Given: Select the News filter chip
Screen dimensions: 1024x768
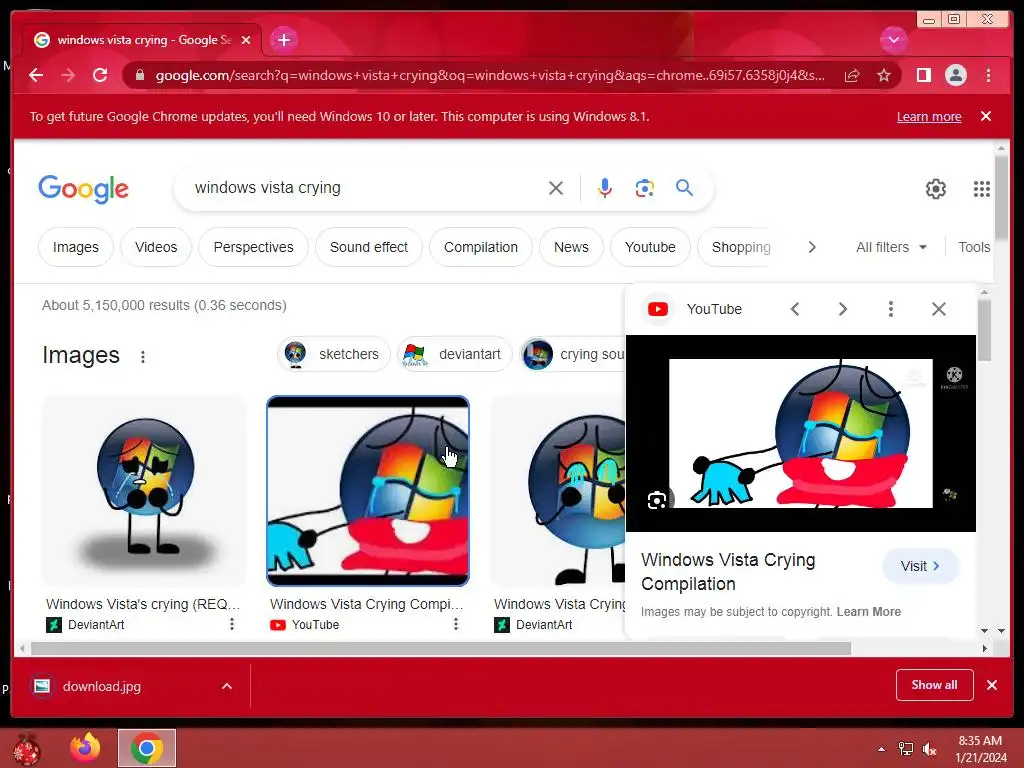Looking at the screenshot, I should (571, 248).
